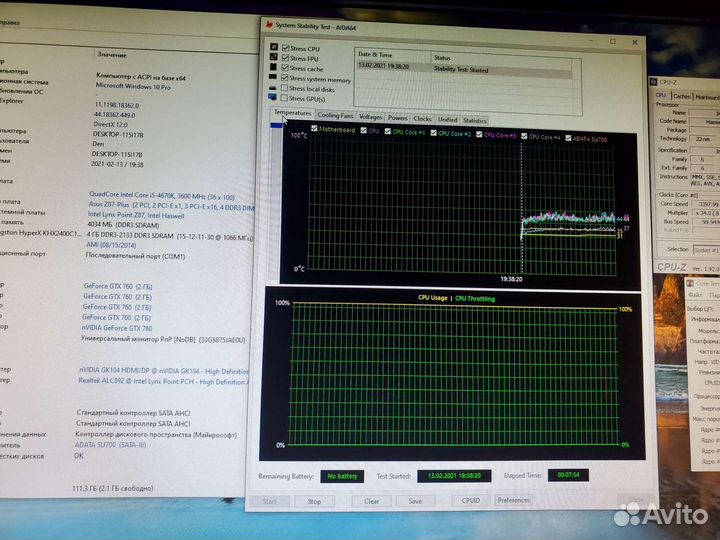720x540 pixels.
Task: Toggle ADATA SU700 temperature checkbox
Action: (x=568, y=138)
